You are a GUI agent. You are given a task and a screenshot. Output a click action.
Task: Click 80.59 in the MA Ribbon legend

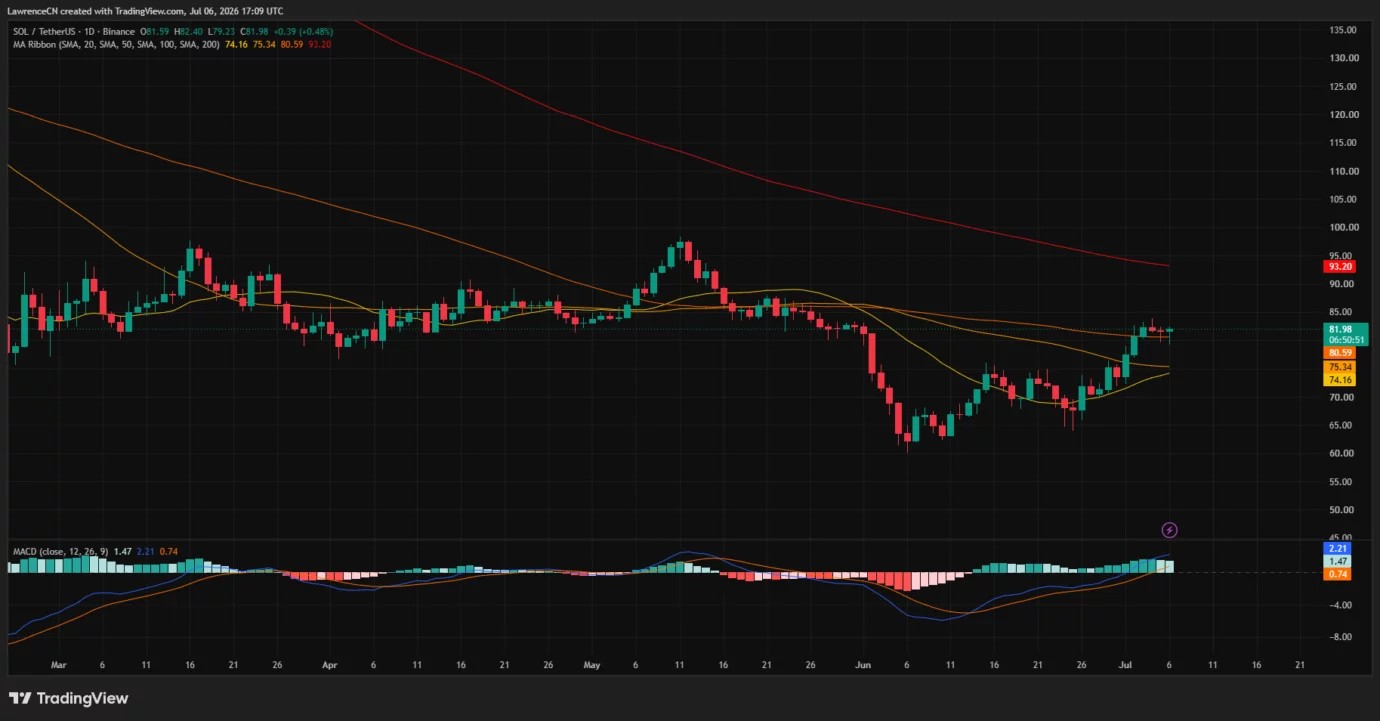(x=293, y=45)
